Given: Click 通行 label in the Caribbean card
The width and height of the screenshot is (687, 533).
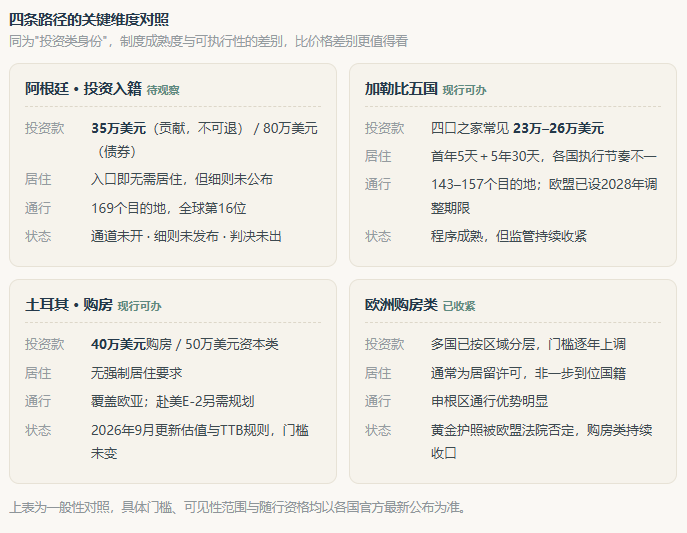Looking at the screenshot, I should [x=378, y=185].
